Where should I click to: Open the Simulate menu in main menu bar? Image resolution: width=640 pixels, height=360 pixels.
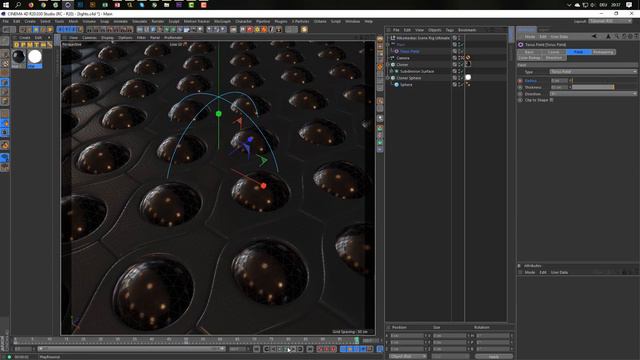139,21
